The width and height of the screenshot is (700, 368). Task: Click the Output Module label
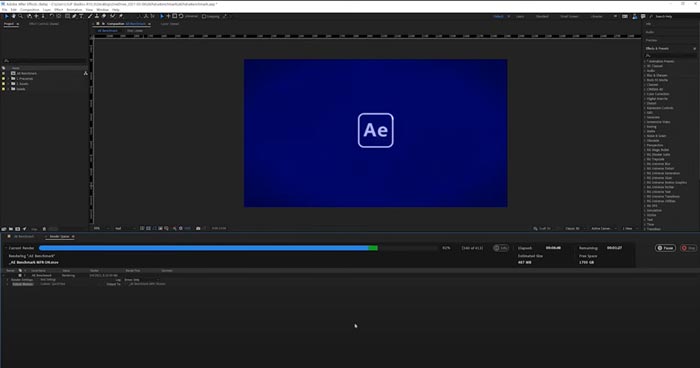pyautogui.click(x=22, y=284)
